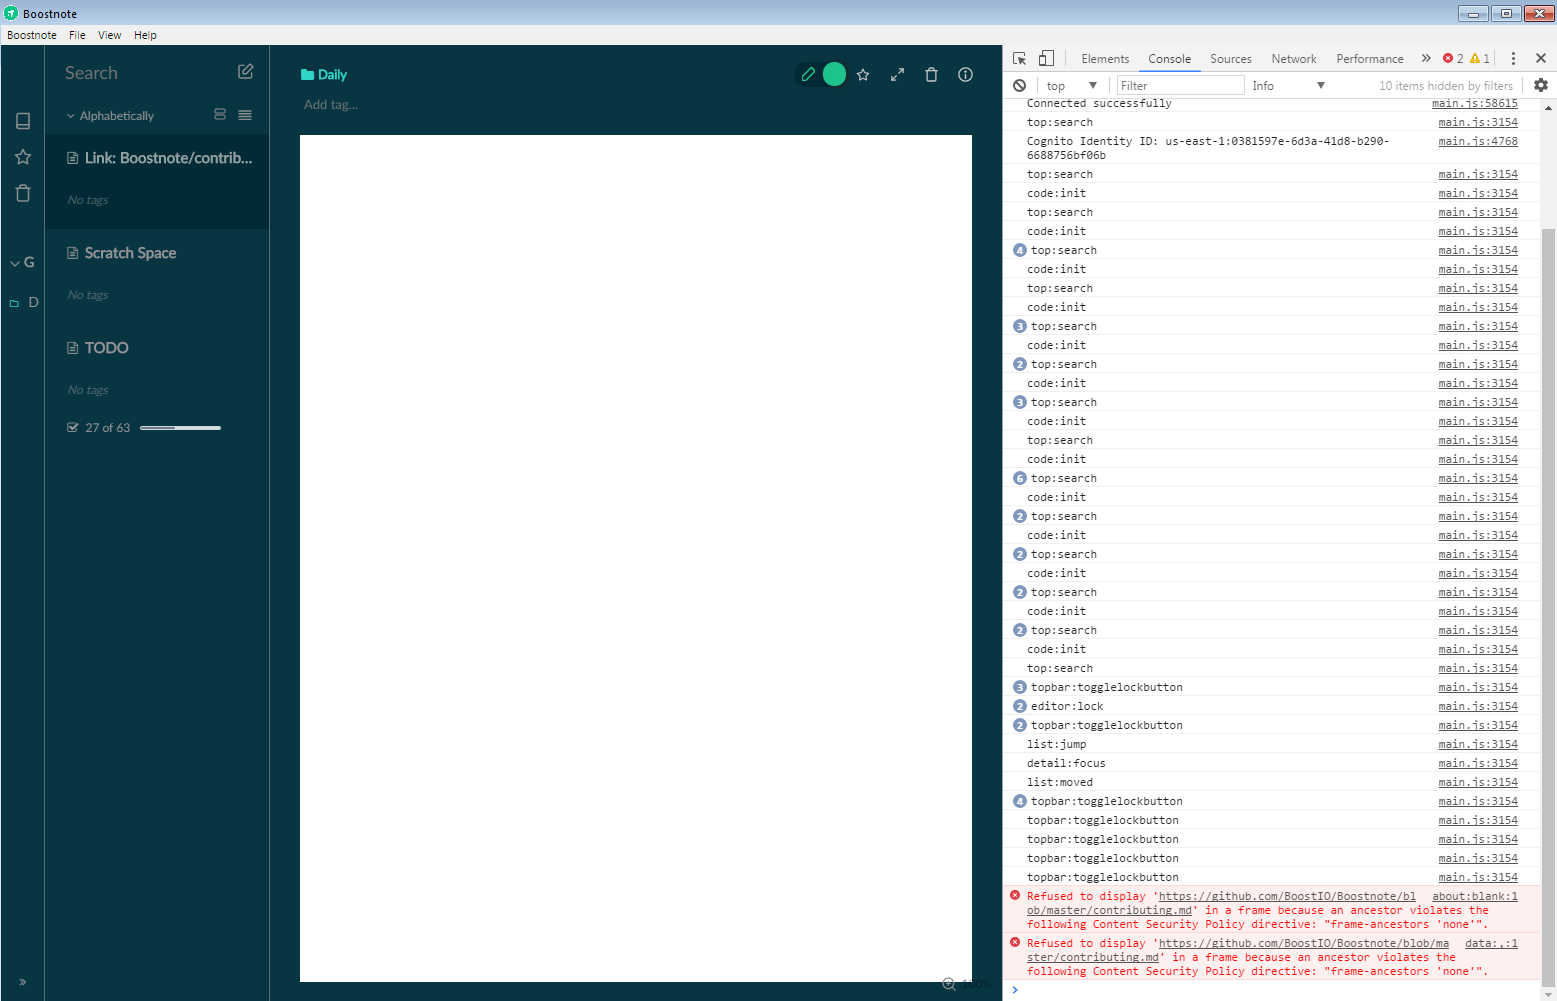Open the main.js:58615 source link
Viewport: 1557px width, 1001px height.
(1475, 103)
